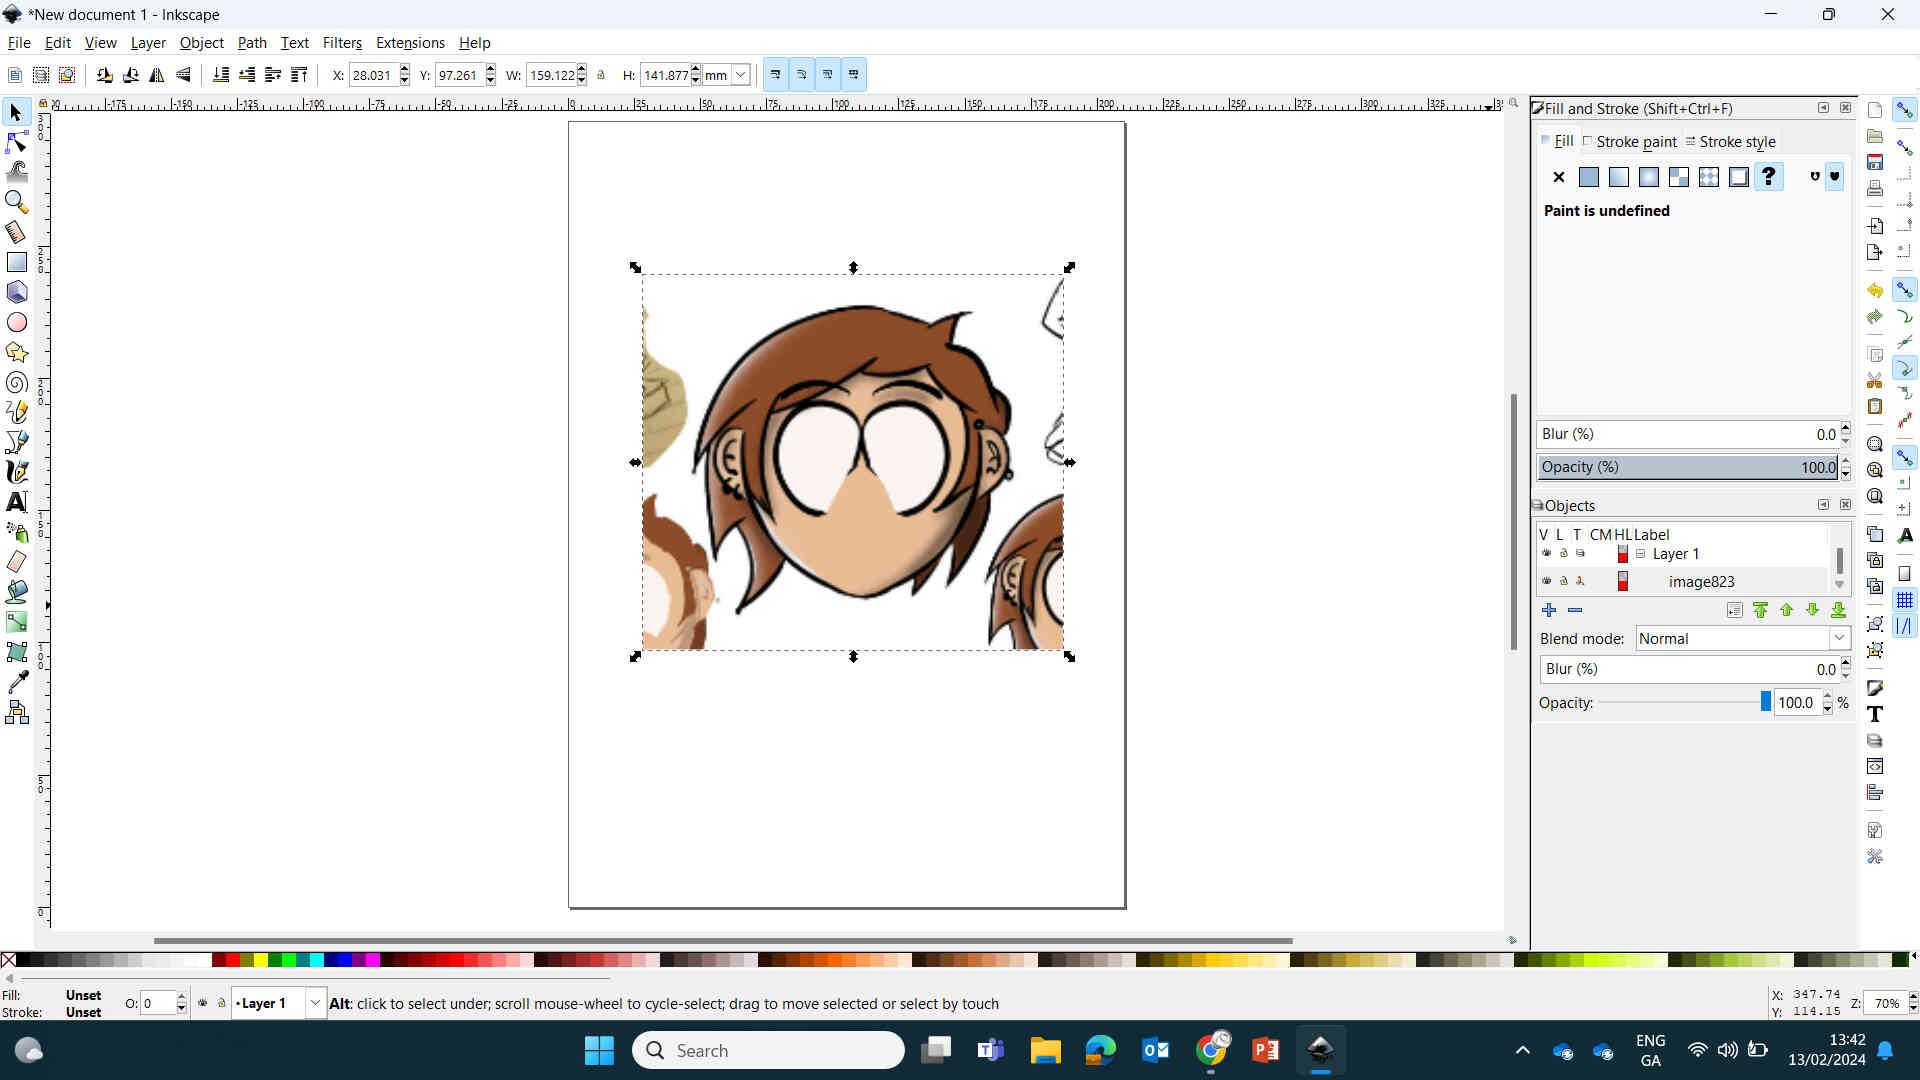The width and height of the screenshot is (1920, 1080).
Task: Toggle scale stroke width with object button
Action: pyautogui.click(x=776, y=75)
